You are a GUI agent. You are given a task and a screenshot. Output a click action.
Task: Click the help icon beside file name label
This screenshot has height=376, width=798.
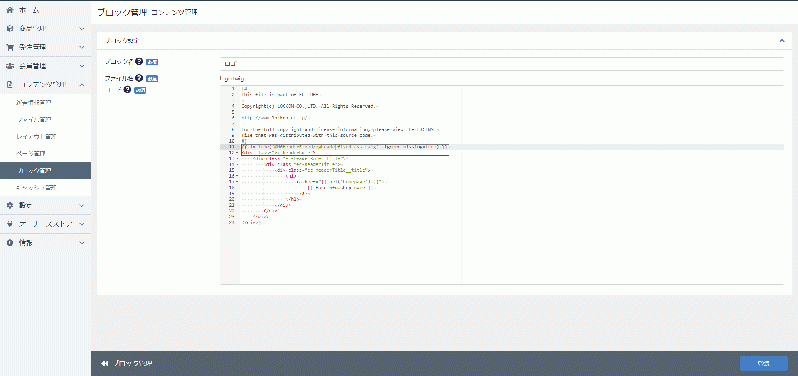click(138, 78)
